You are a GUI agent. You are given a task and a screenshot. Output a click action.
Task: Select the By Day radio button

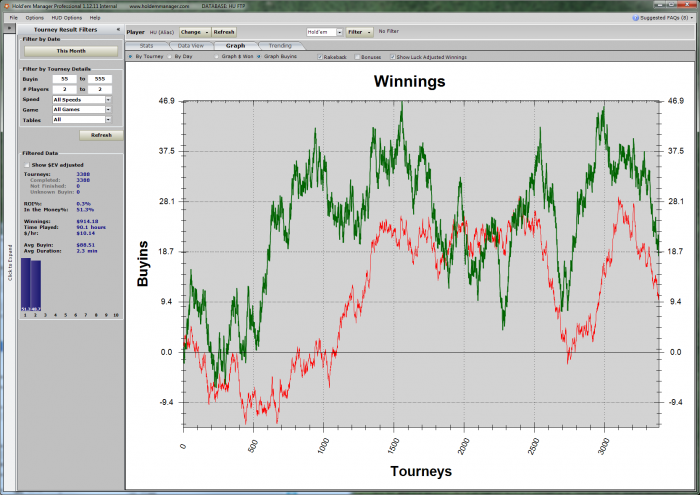point(170,57)
